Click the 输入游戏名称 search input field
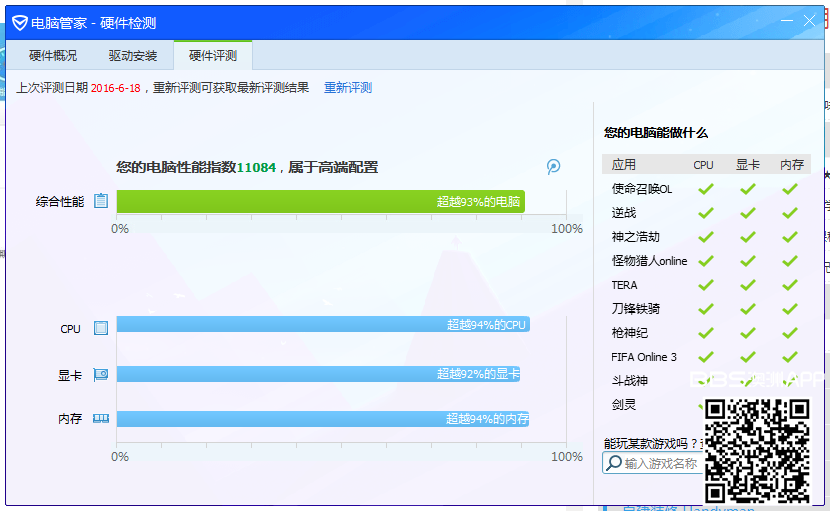 660,463
